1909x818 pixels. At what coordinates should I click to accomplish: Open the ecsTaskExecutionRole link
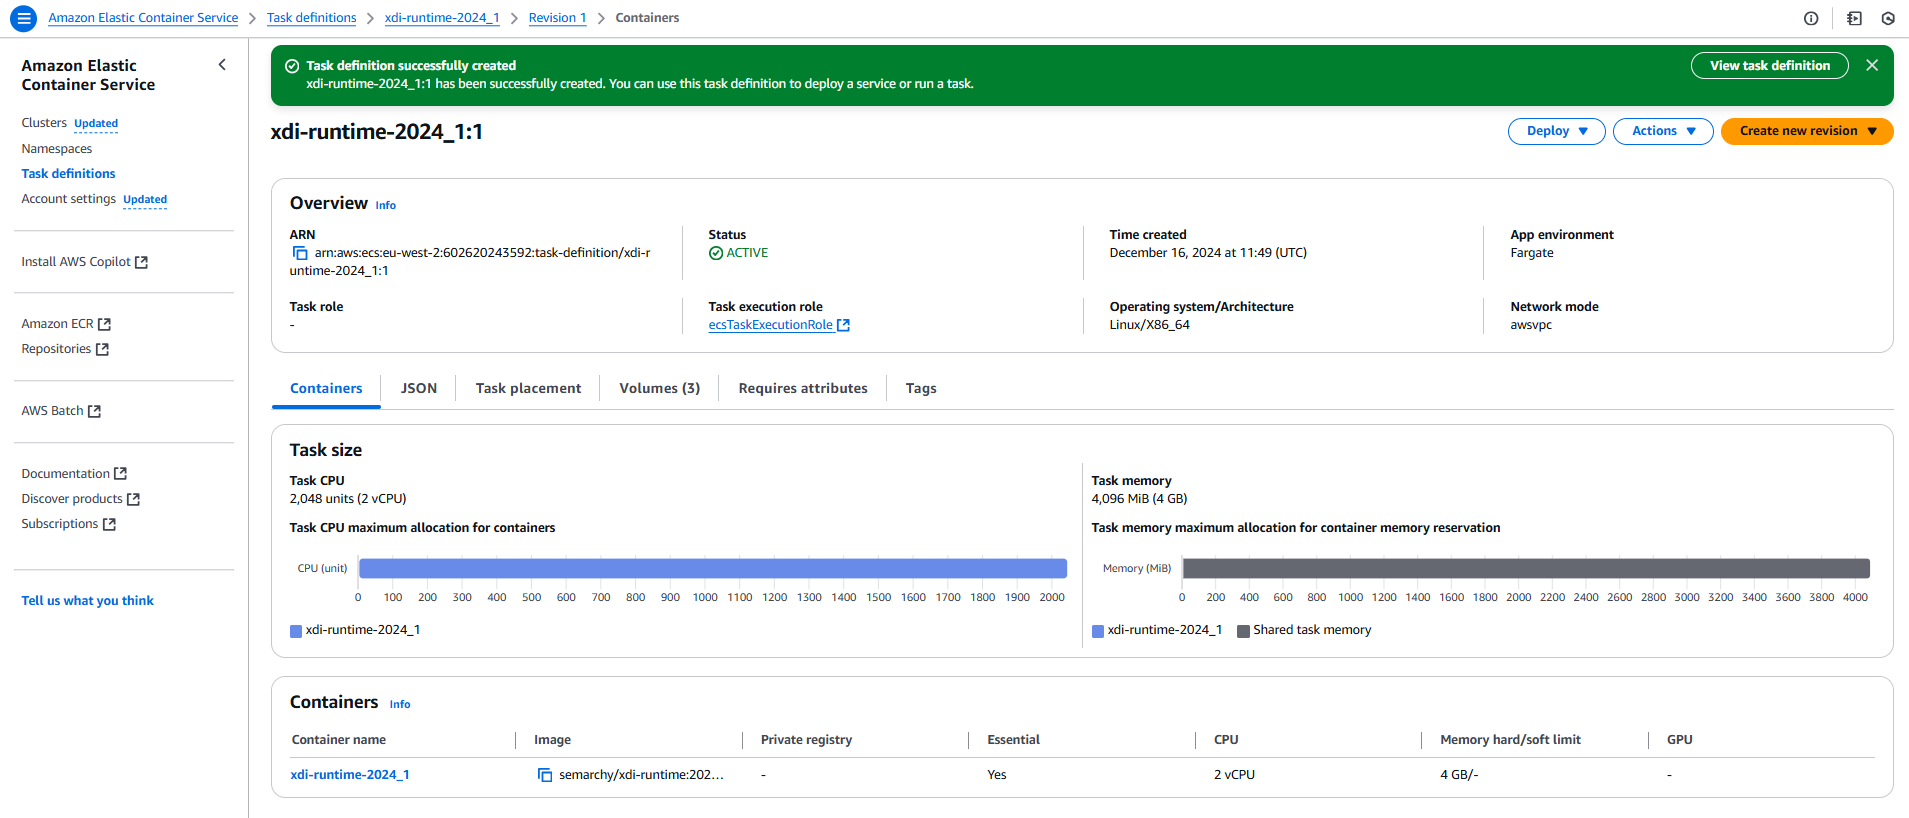tap(770, 325)
